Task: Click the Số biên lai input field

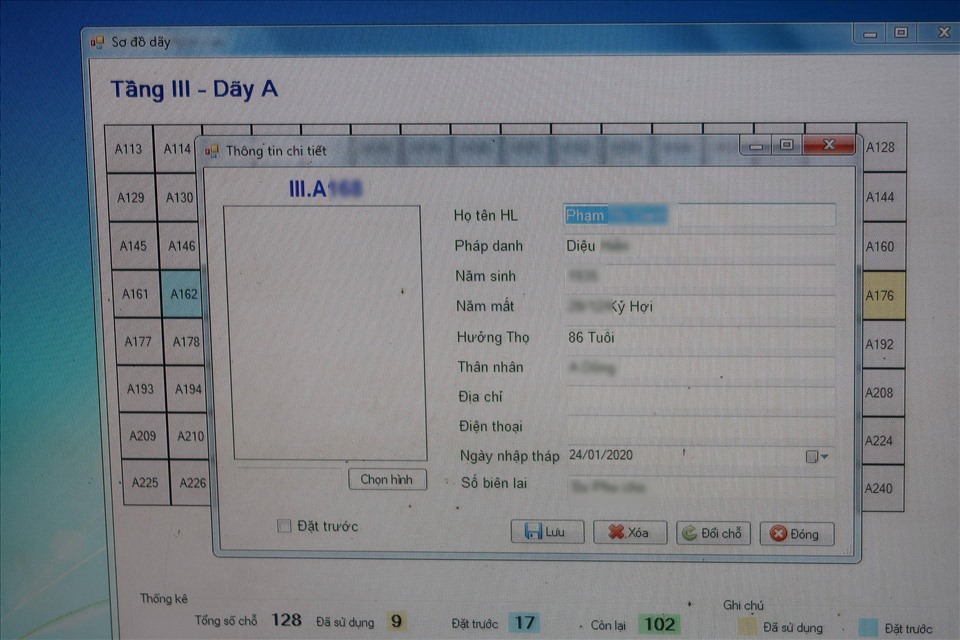Action: [x=702, y=488]
